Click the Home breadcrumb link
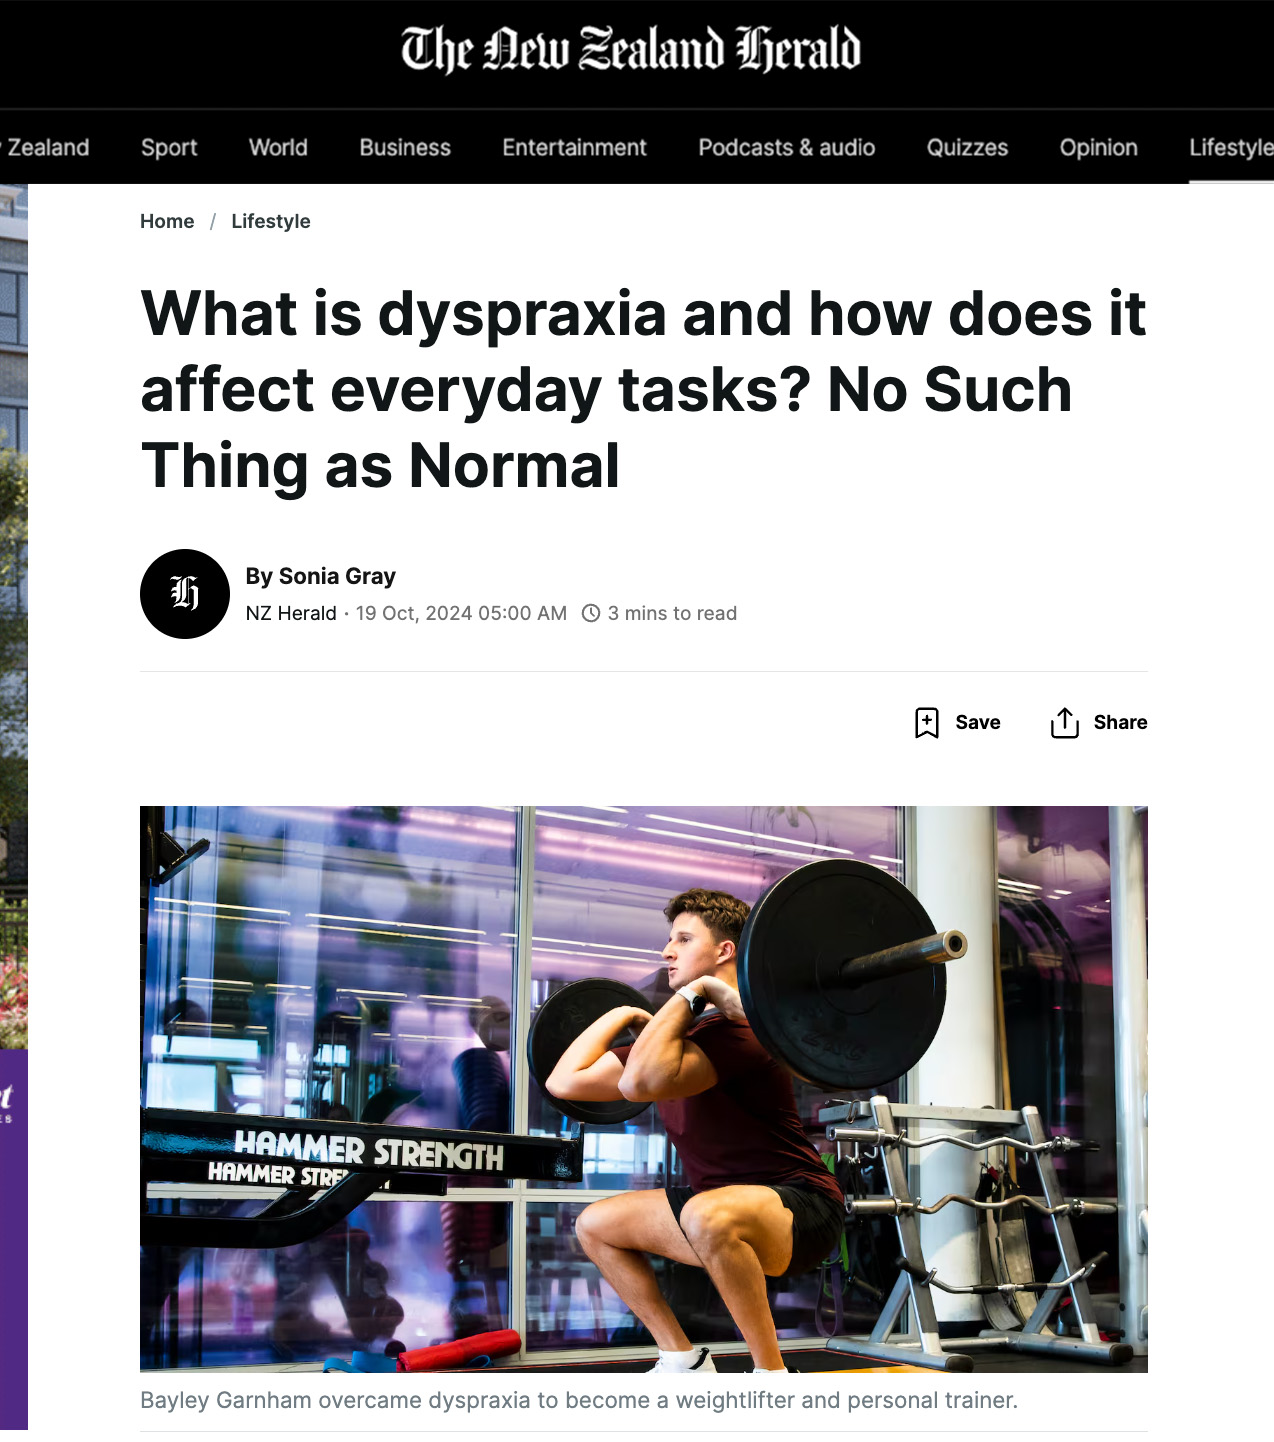 pyautogui.click(x=167, y=221)
